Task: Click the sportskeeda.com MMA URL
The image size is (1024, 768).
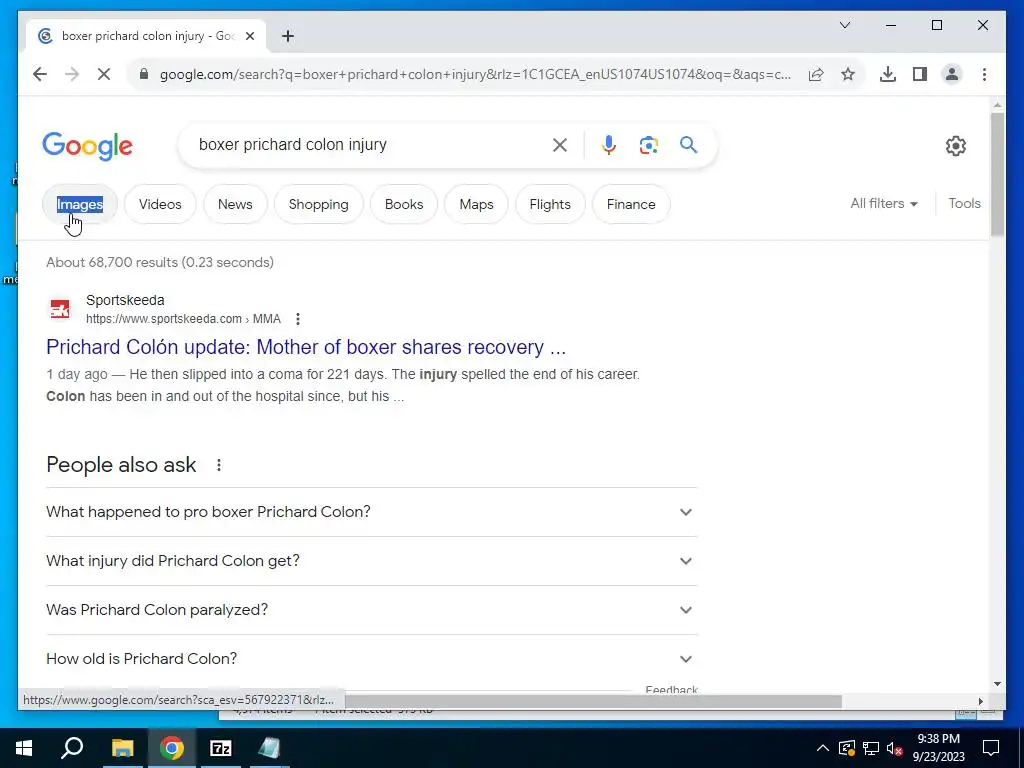Action: 184,319
